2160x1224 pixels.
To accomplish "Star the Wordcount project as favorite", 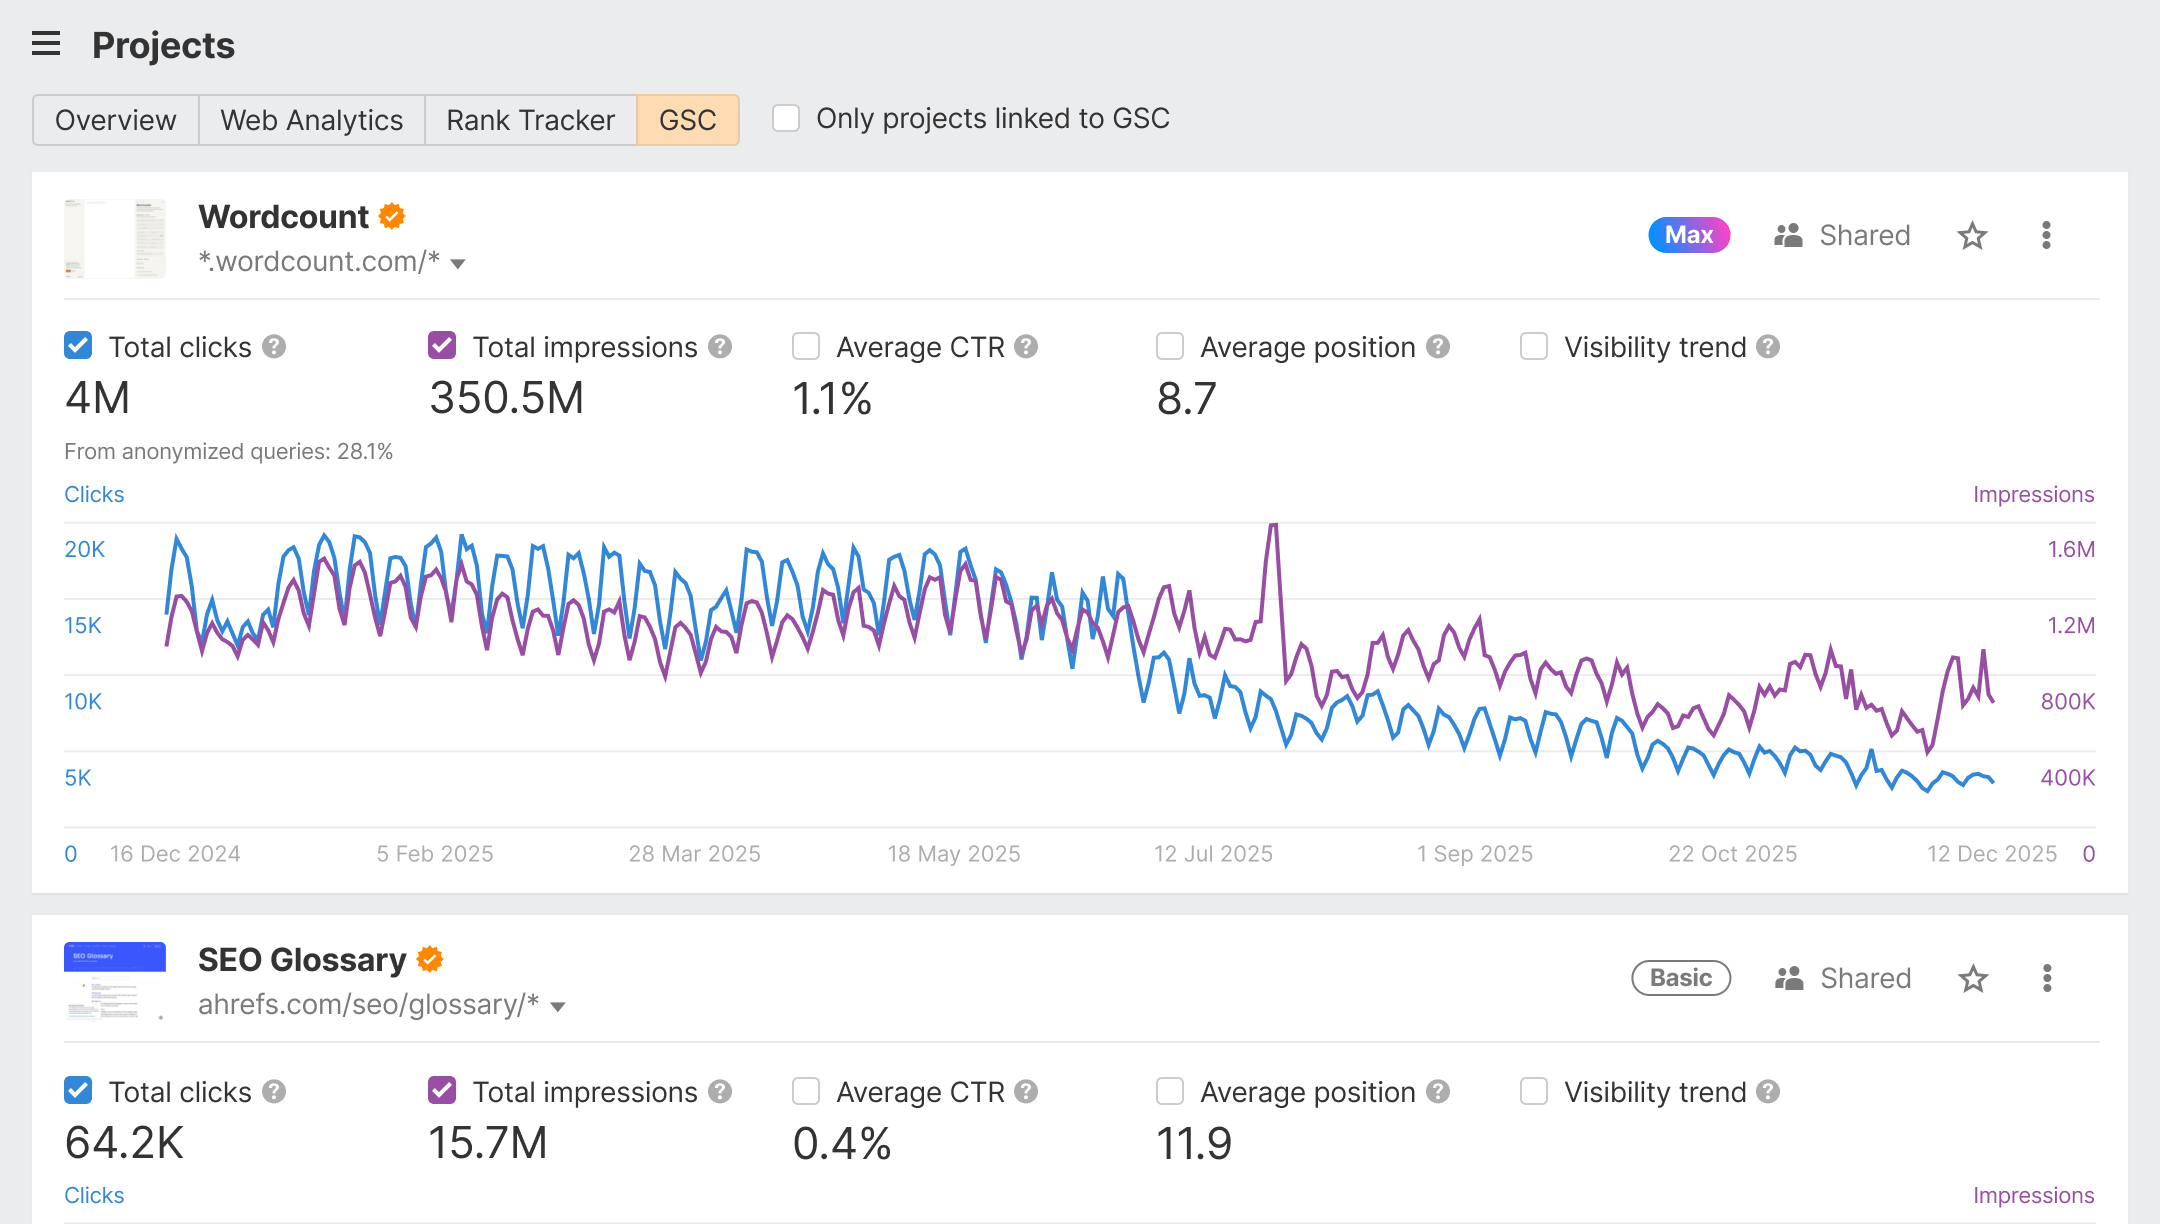I will (1972, 236).
